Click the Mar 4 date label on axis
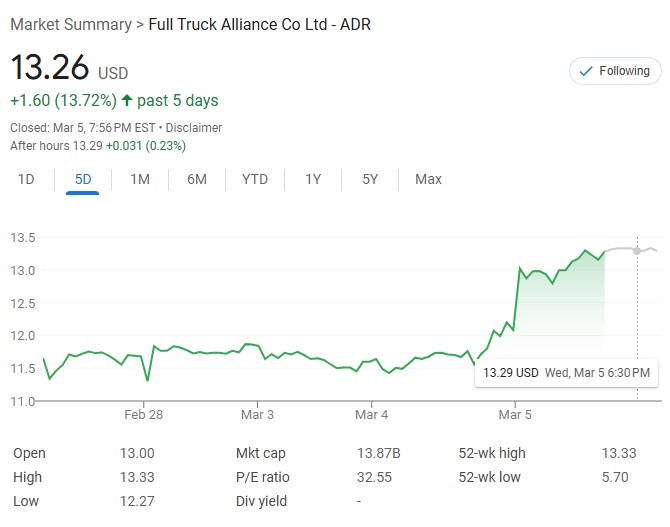Viewport: 670px width, 527px height. (x=371, y=415)
